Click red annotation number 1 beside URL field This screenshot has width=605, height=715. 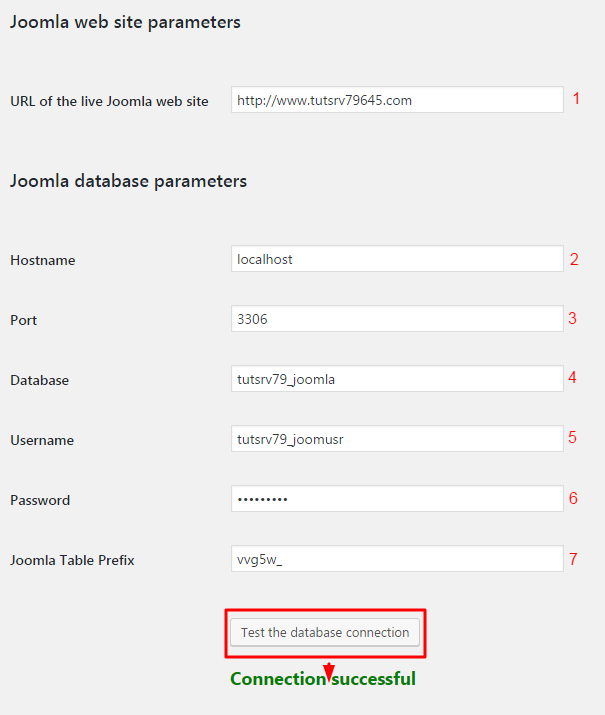[x=576, y=98]
